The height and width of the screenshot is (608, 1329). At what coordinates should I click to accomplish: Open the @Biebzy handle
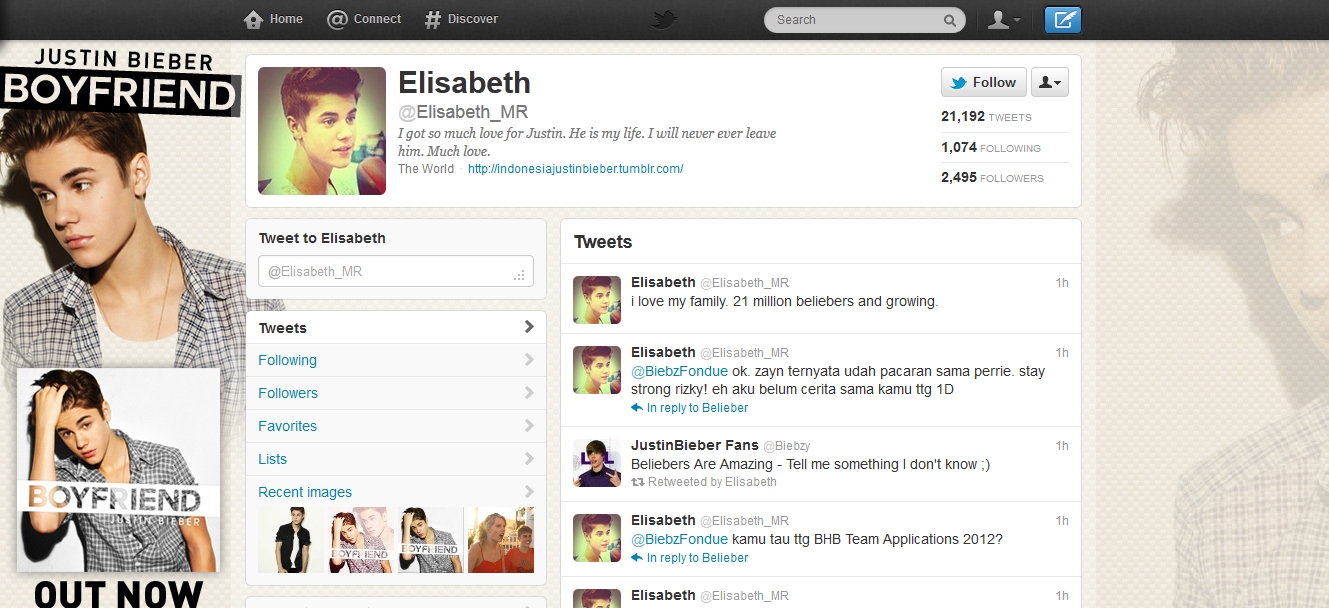coord(787,446)
